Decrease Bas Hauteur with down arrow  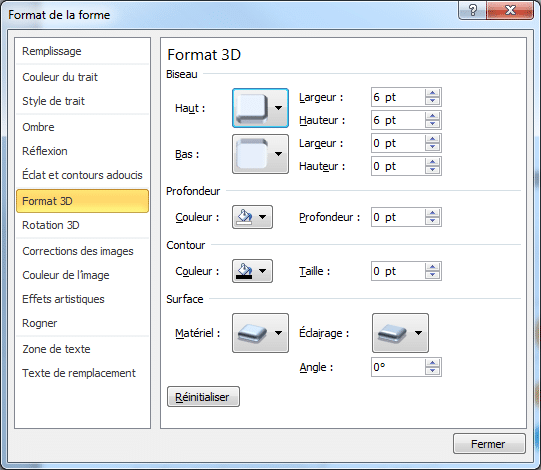point(432,170)
